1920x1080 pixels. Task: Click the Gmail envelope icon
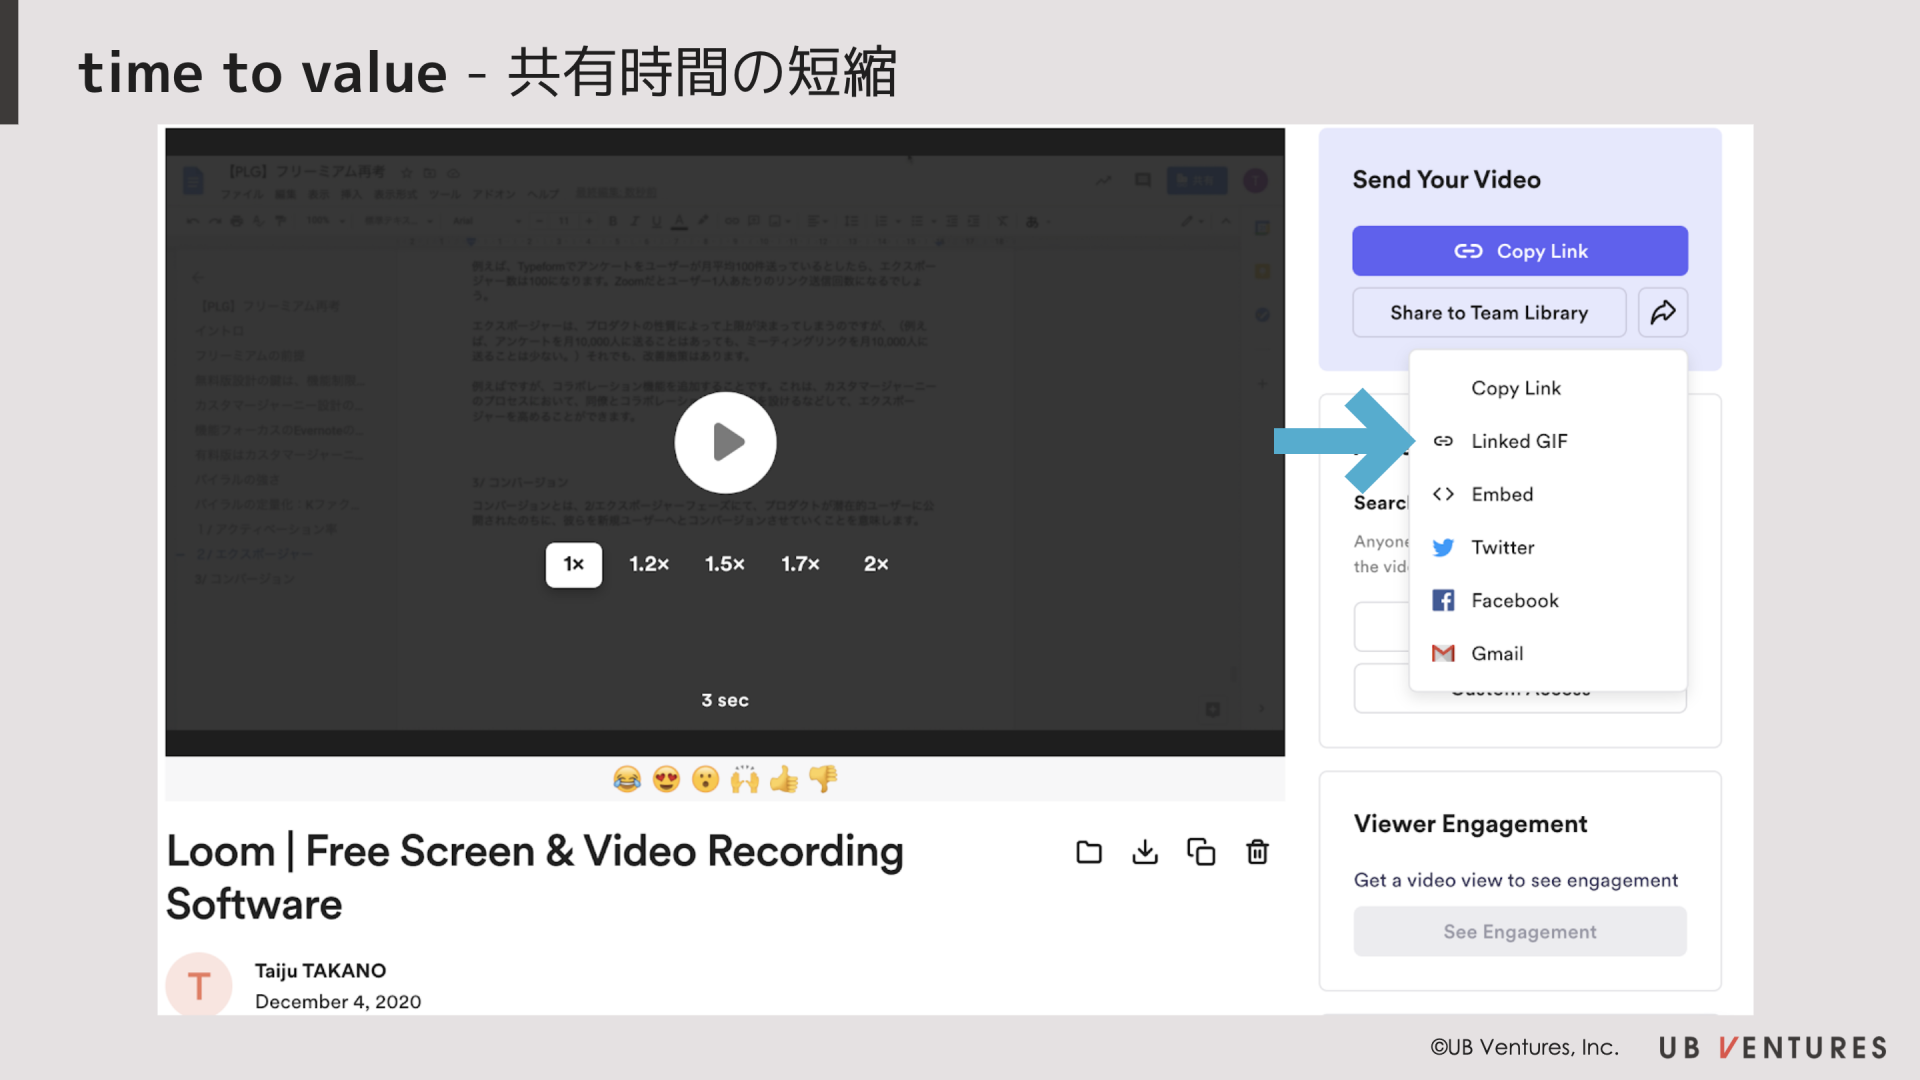point(1443,653)
